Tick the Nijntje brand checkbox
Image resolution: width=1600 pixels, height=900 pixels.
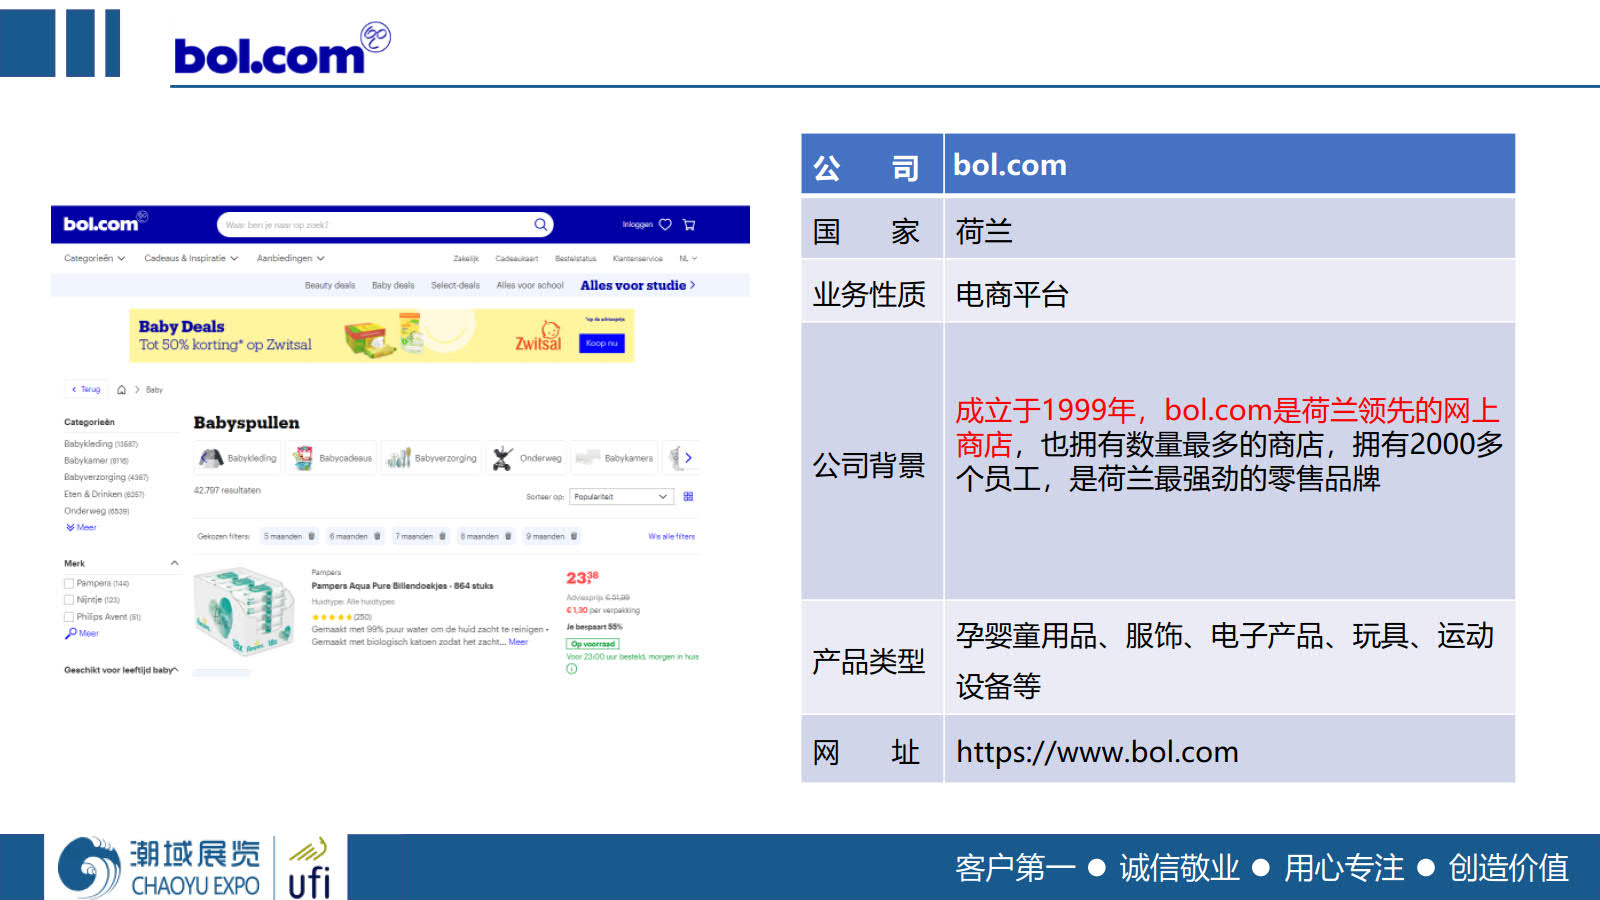tap(69, 600)
